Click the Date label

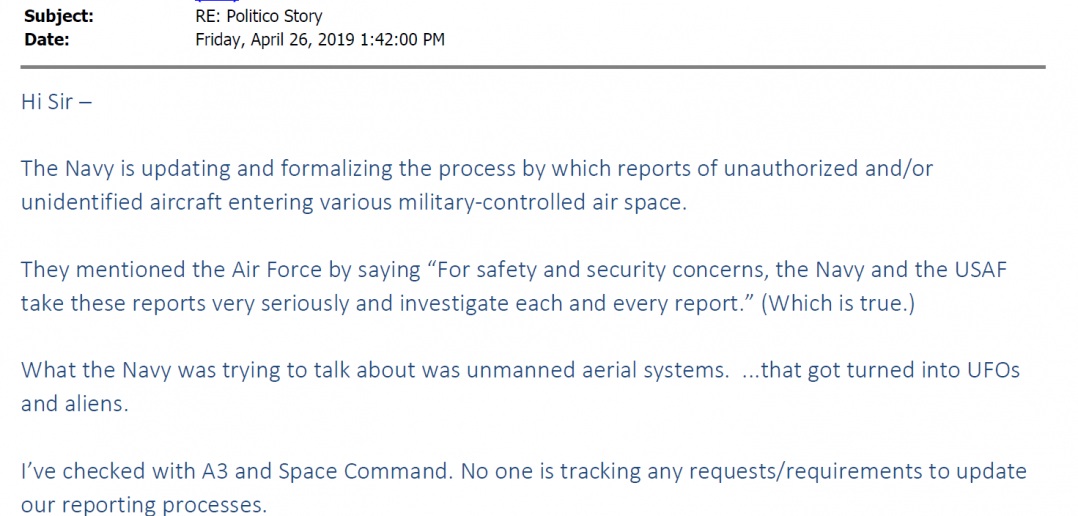[47, 40]
